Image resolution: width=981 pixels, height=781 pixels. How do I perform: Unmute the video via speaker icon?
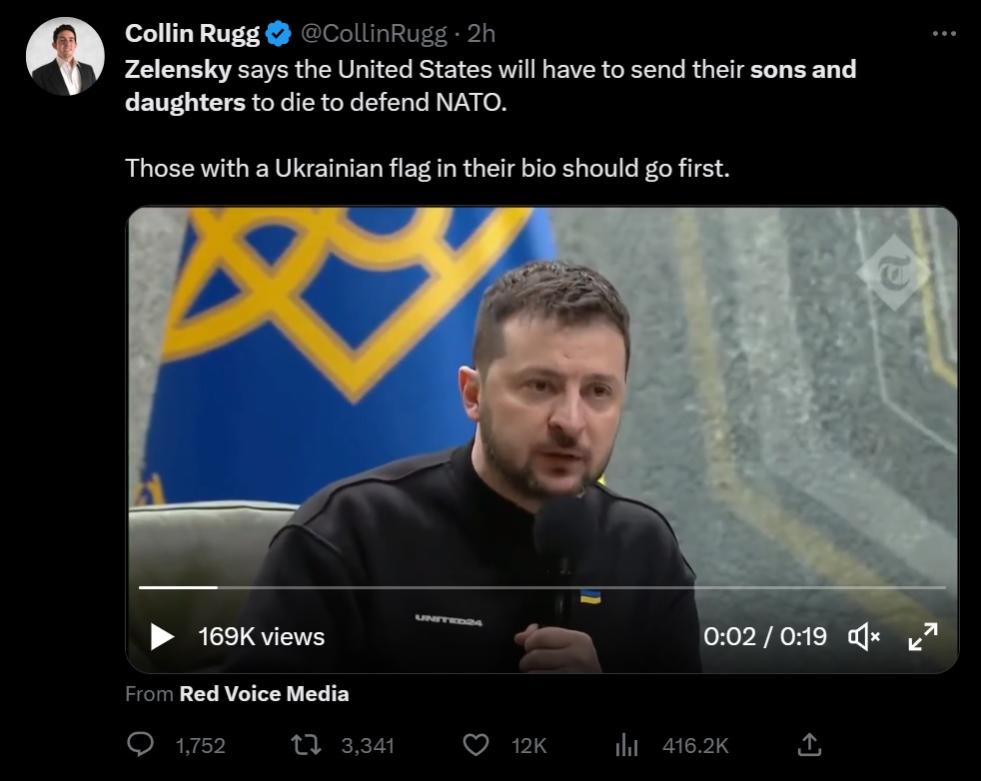pyautogui.click(x=863, y=637)
